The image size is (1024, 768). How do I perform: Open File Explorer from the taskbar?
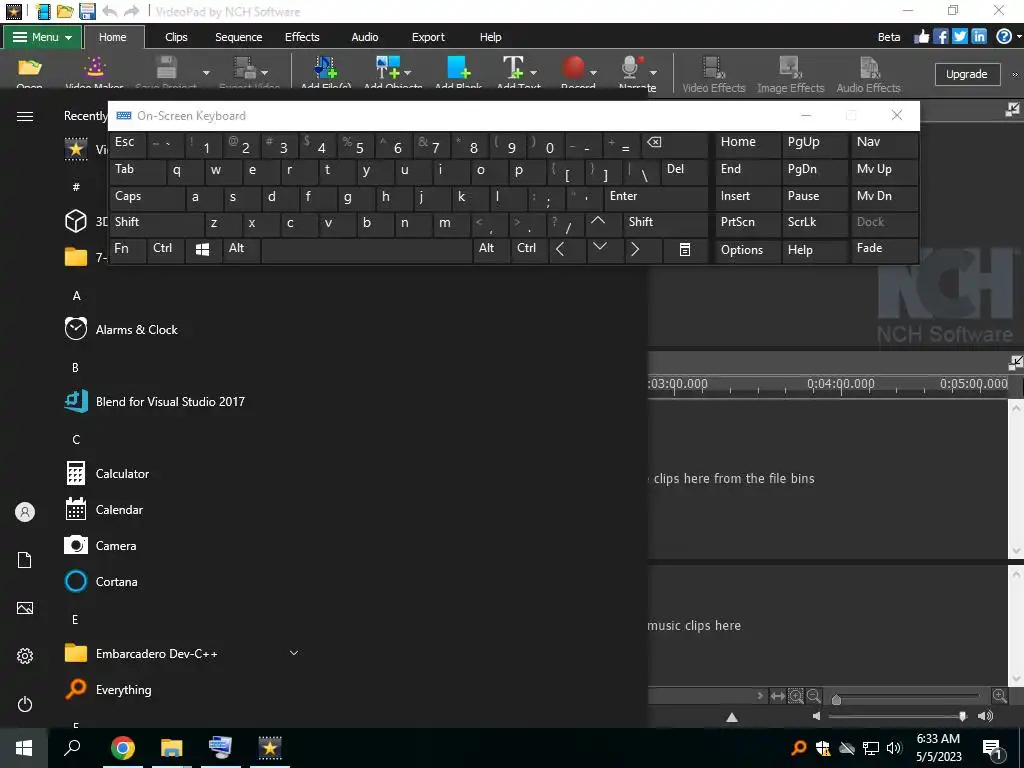click(x=172, y=748)
